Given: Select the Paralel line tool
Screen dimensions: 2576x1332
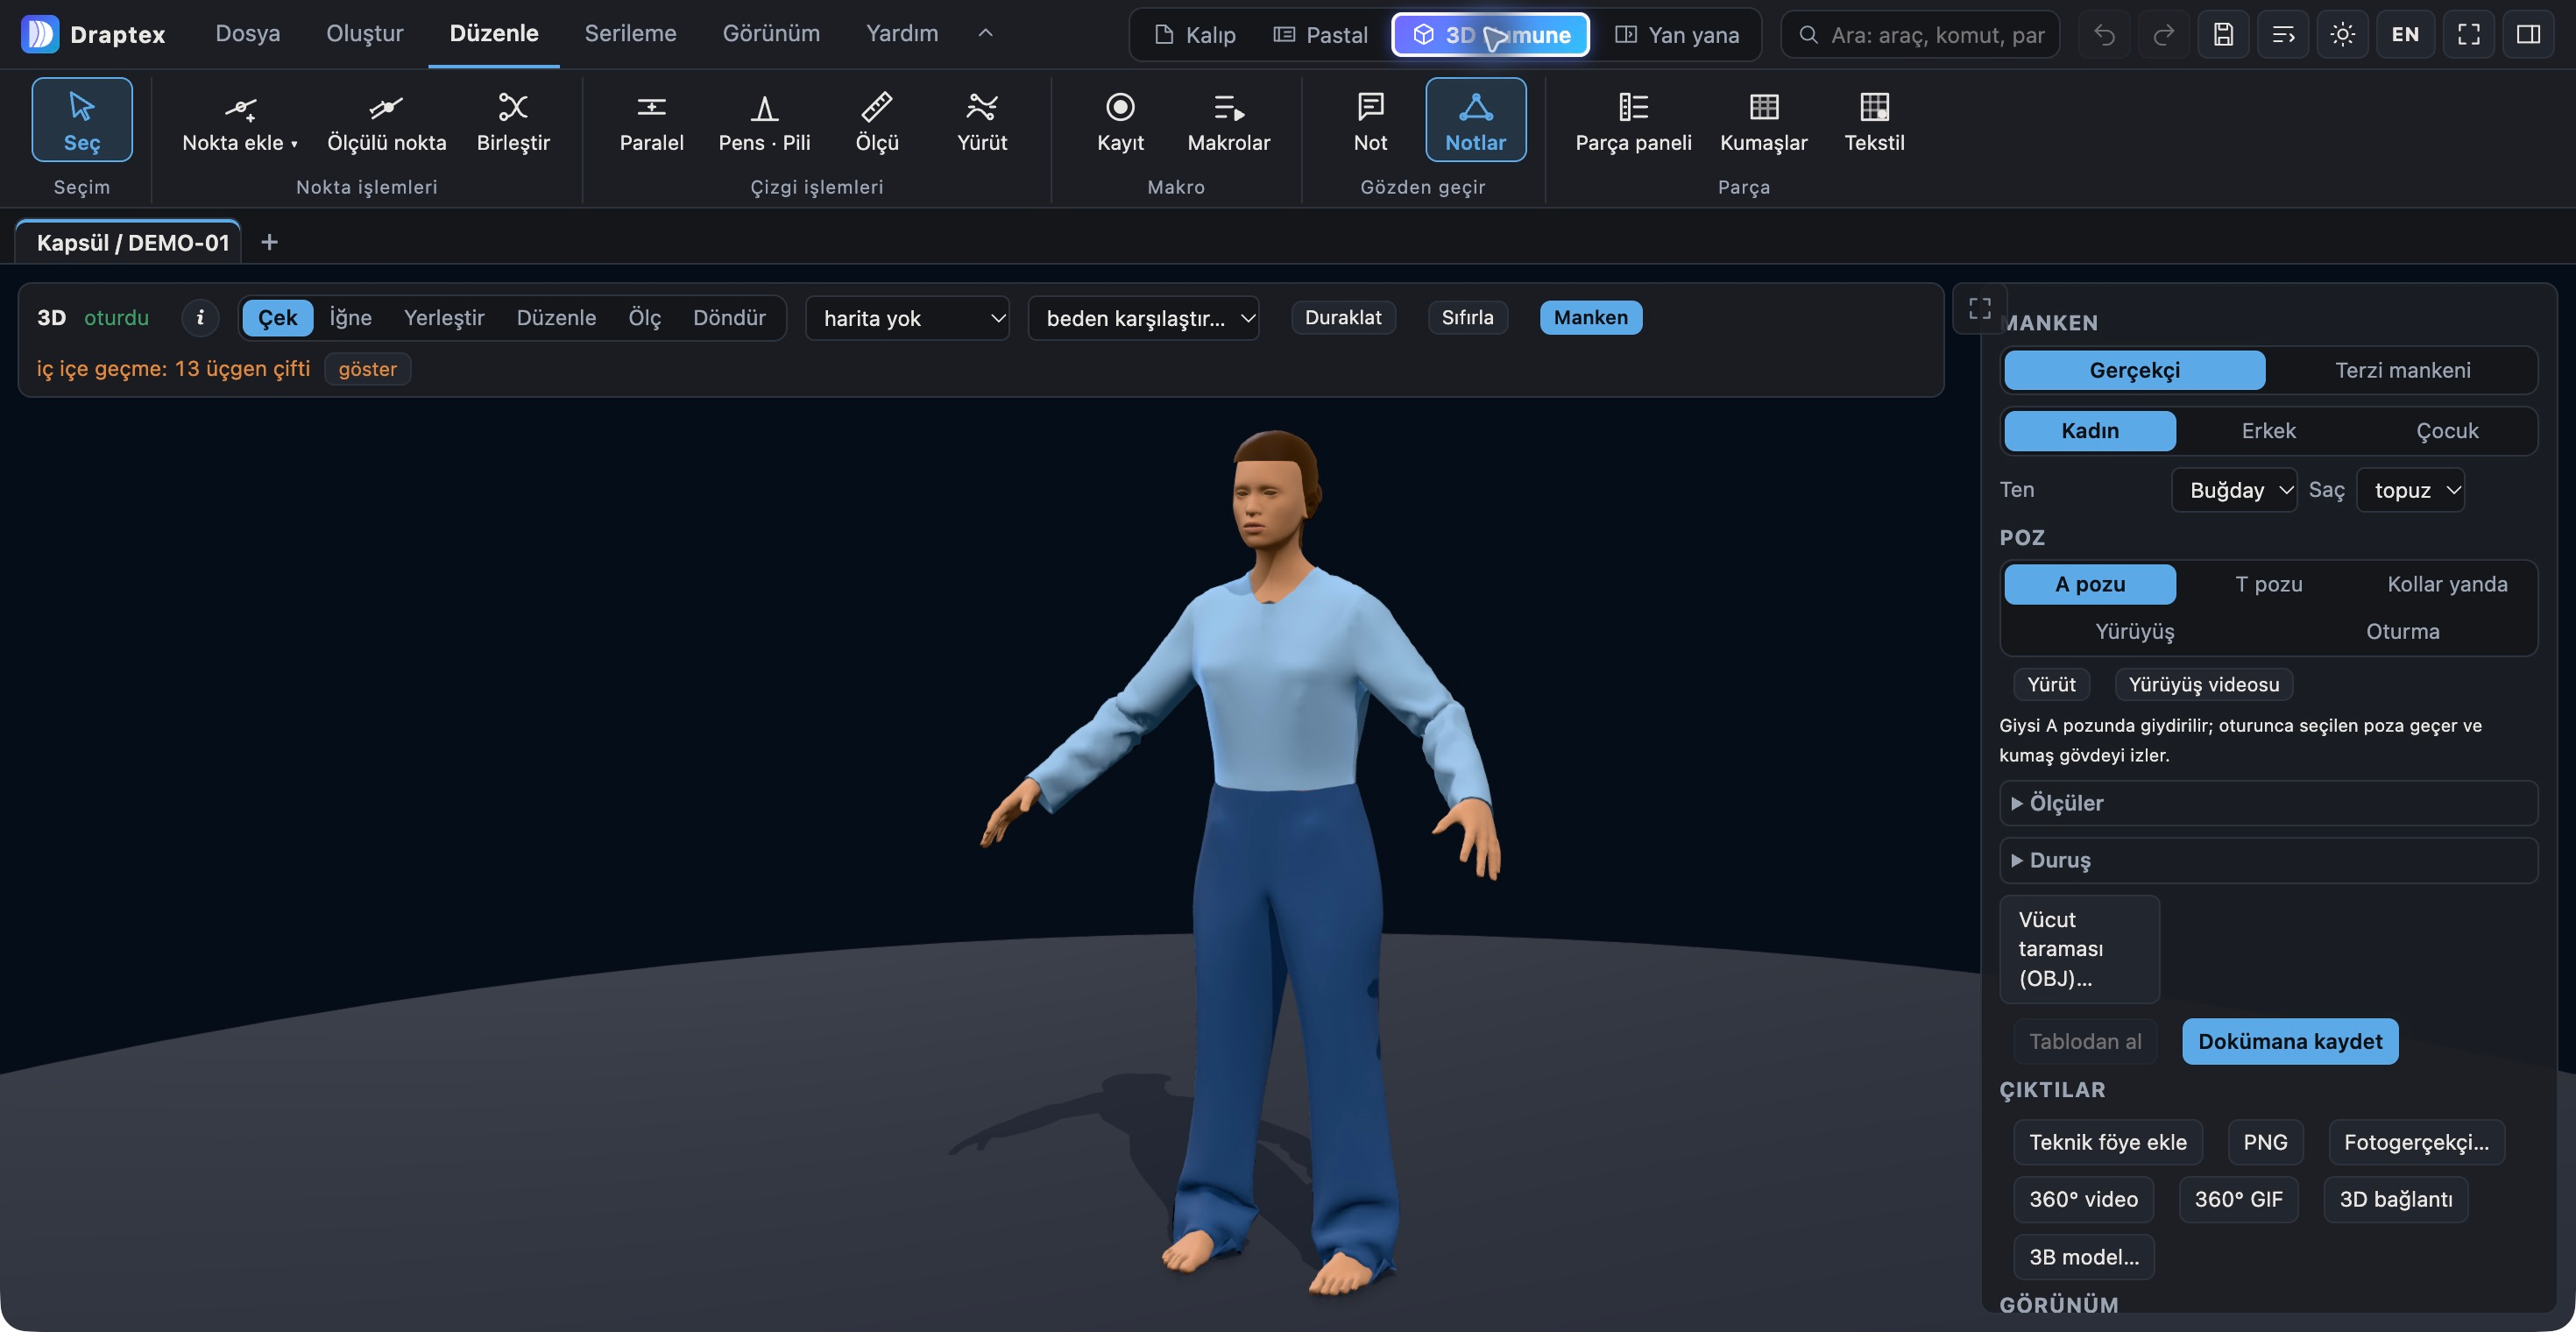Looking at the screenshot, I should point(651,119).
